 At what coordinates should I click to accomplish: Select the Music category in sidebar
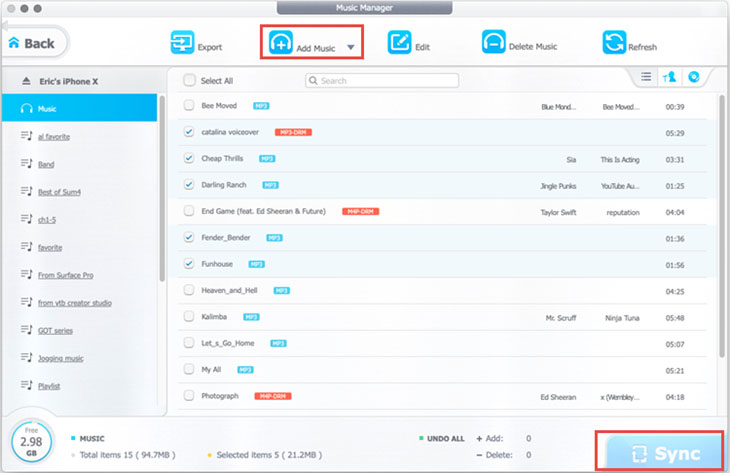point(80,108)
